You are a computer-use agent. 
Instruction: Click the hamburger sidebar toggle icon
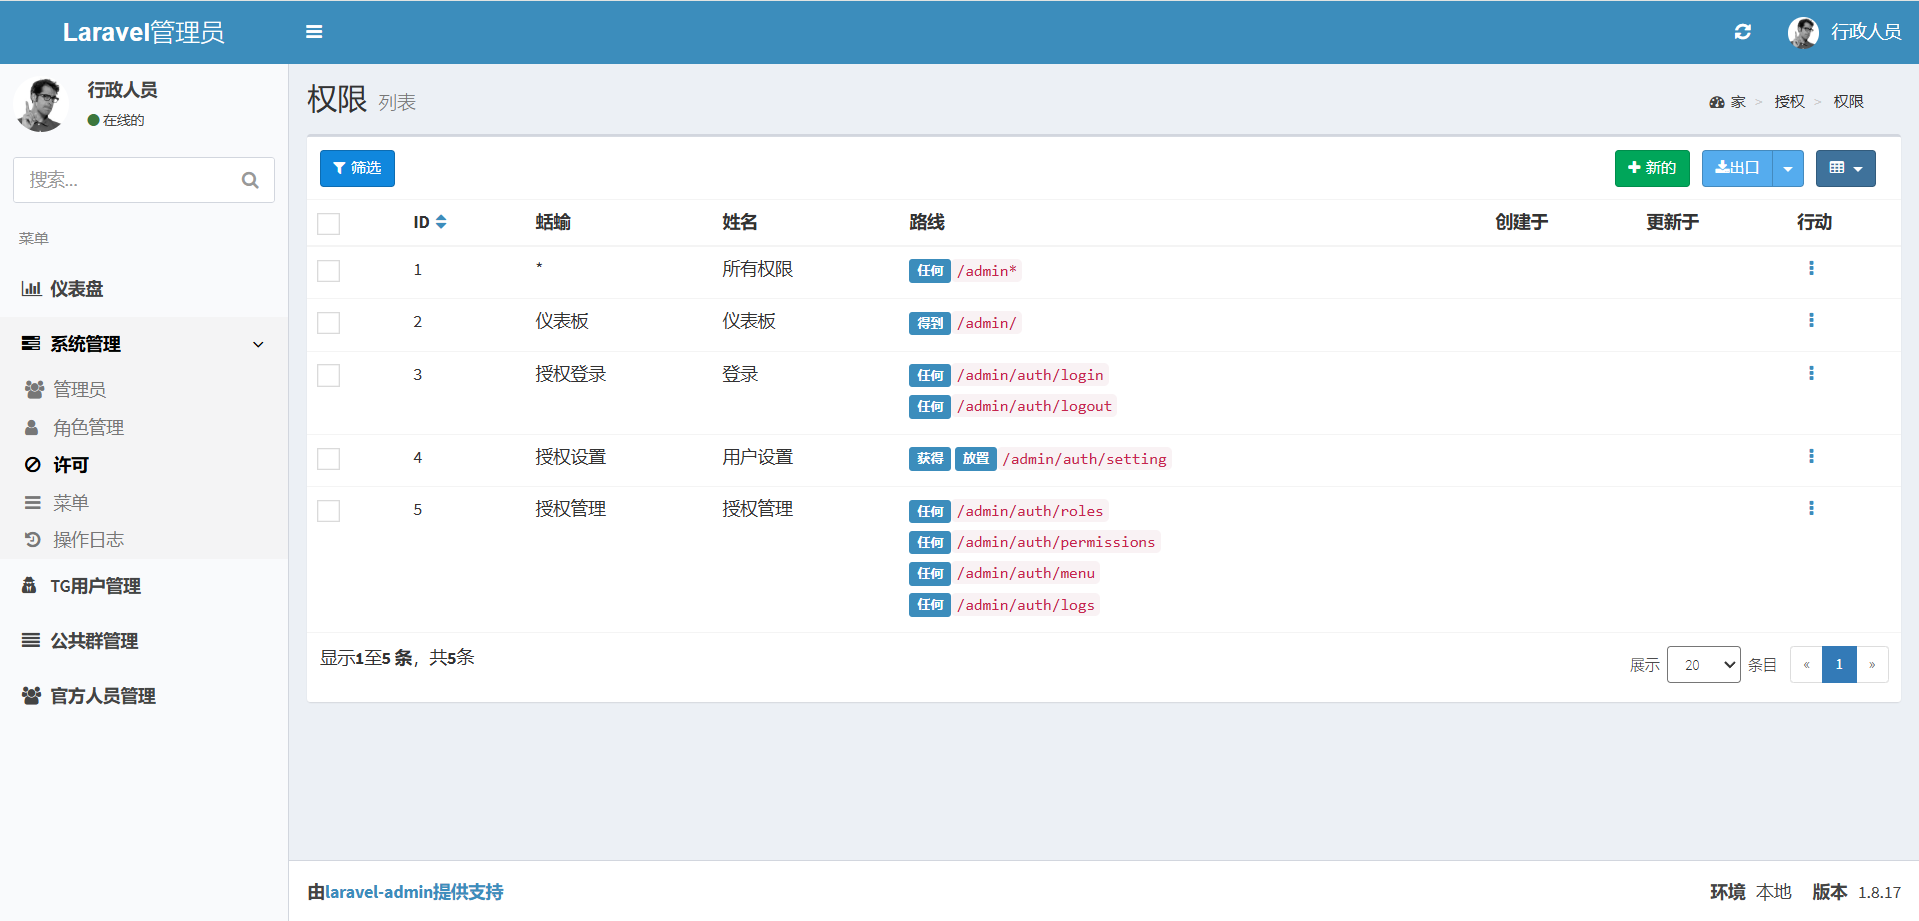click(314, 32)
